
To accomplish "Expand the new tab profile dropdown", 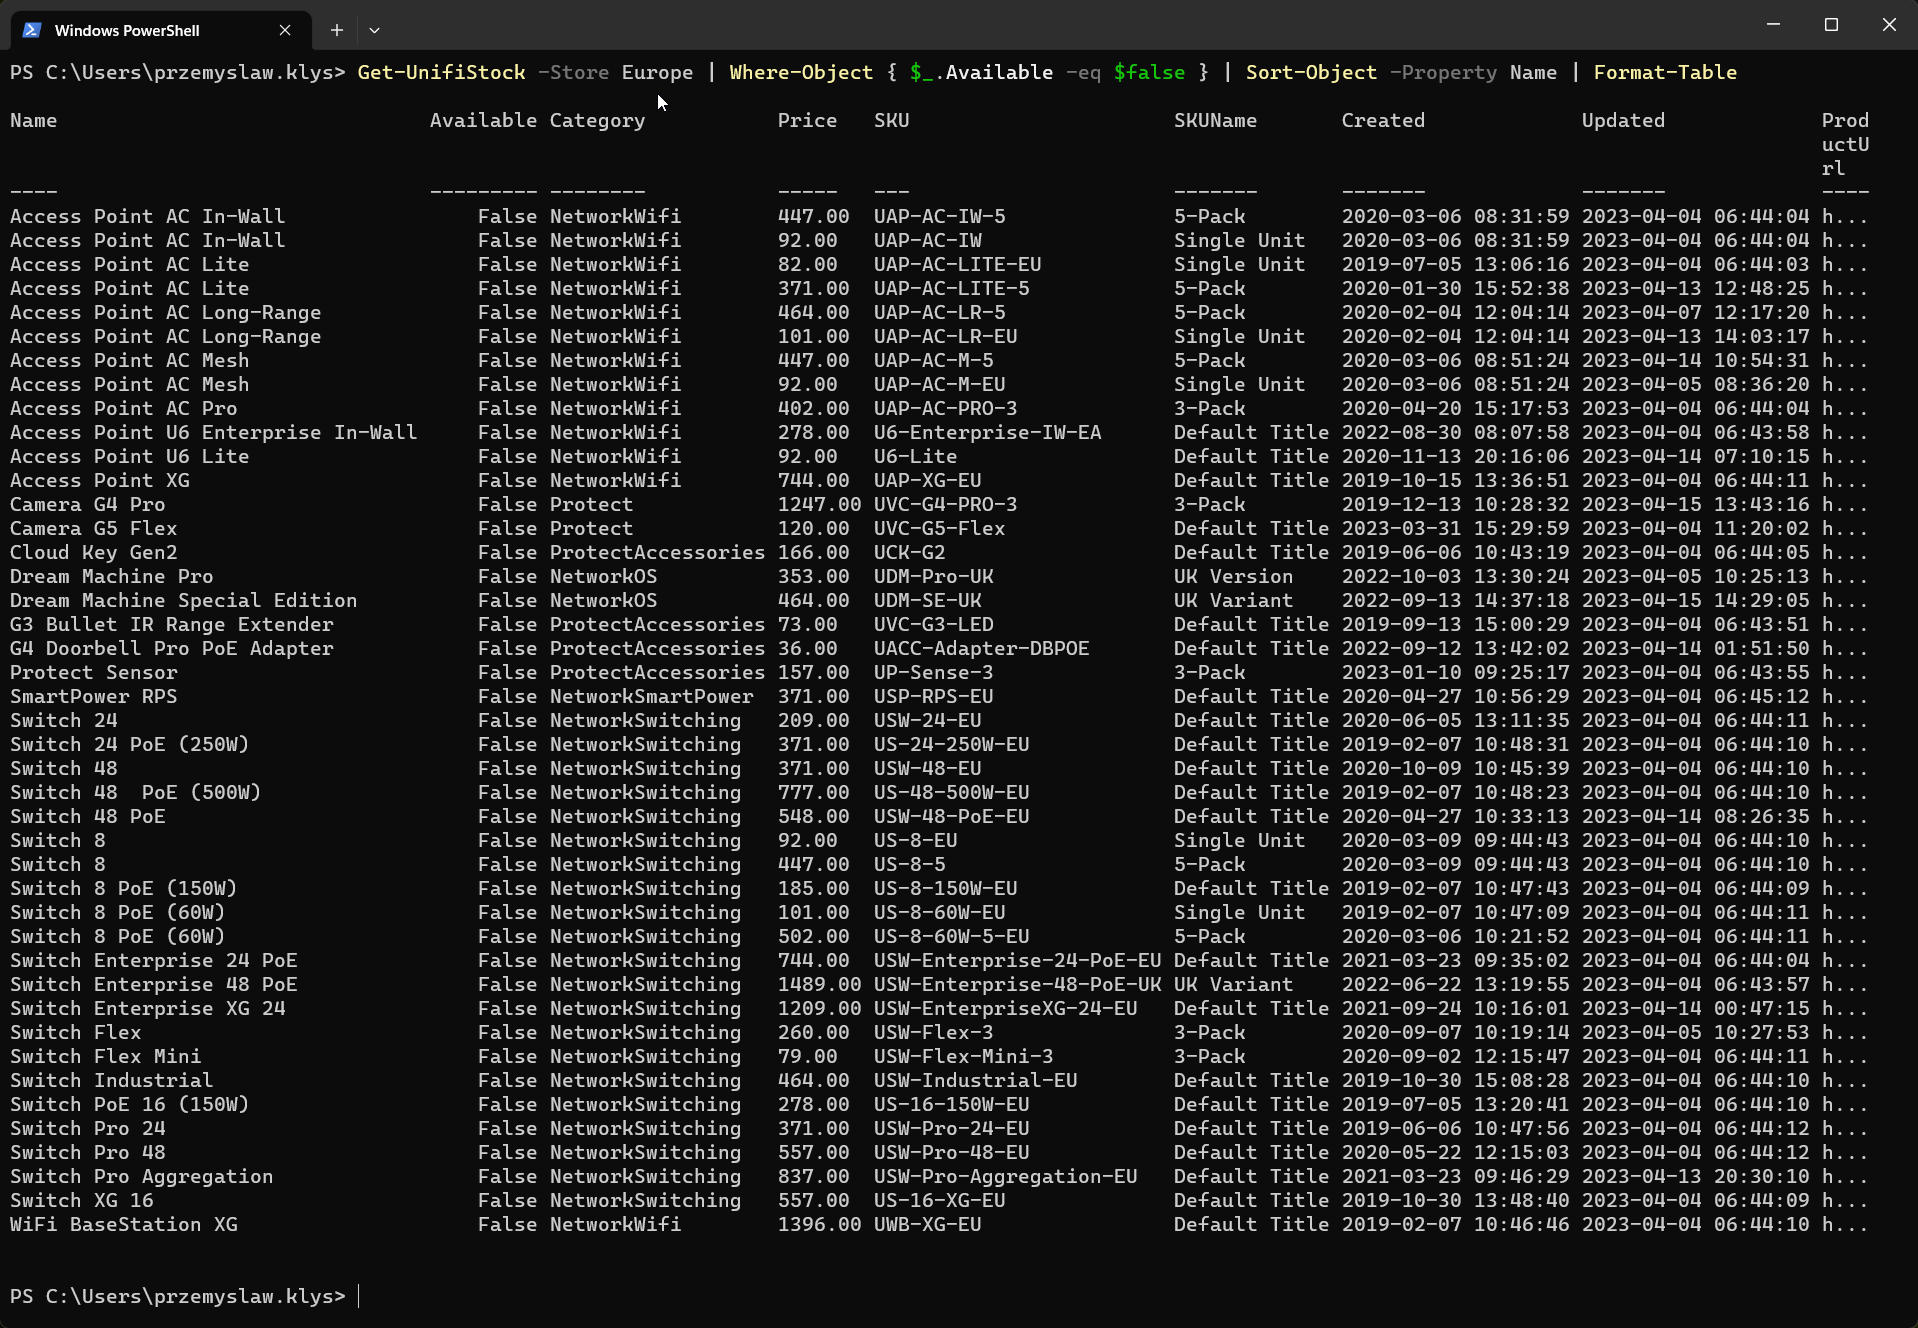I will (x=374, y=30).
